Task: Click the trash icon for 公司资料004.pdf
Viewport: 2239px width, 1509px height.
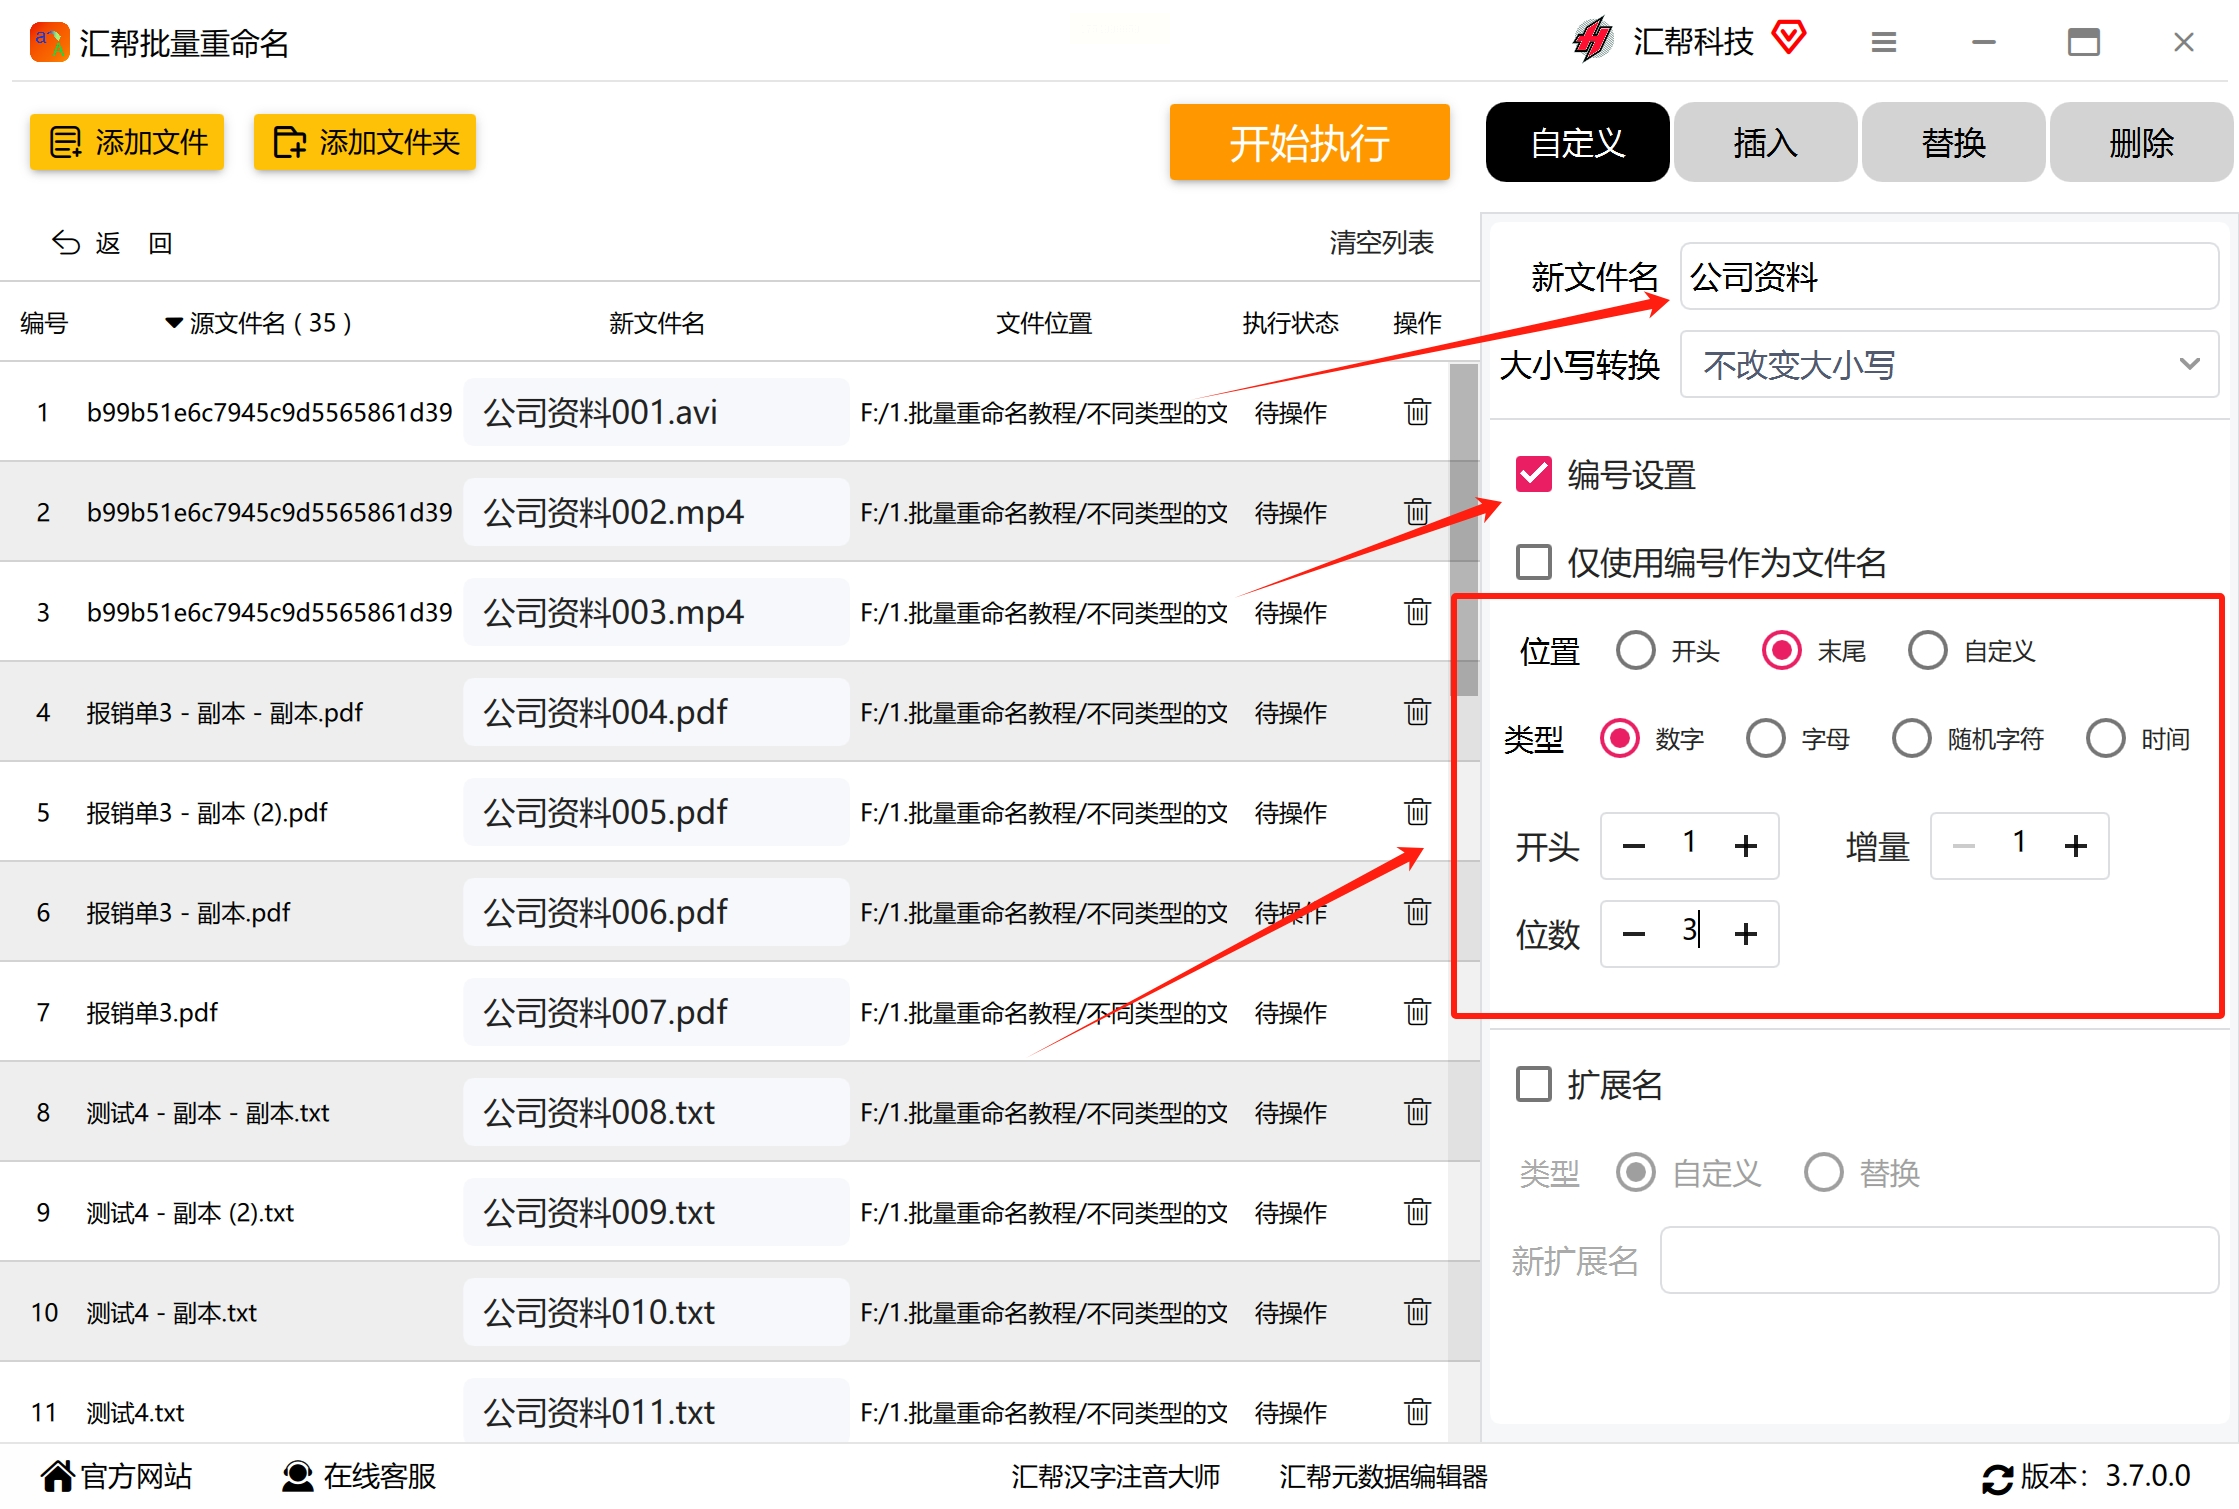Action: 1417,712
